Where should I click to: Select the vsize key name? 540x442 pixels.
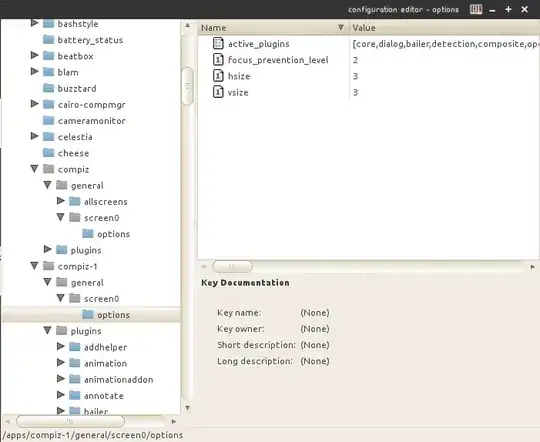tap(238, 92)
